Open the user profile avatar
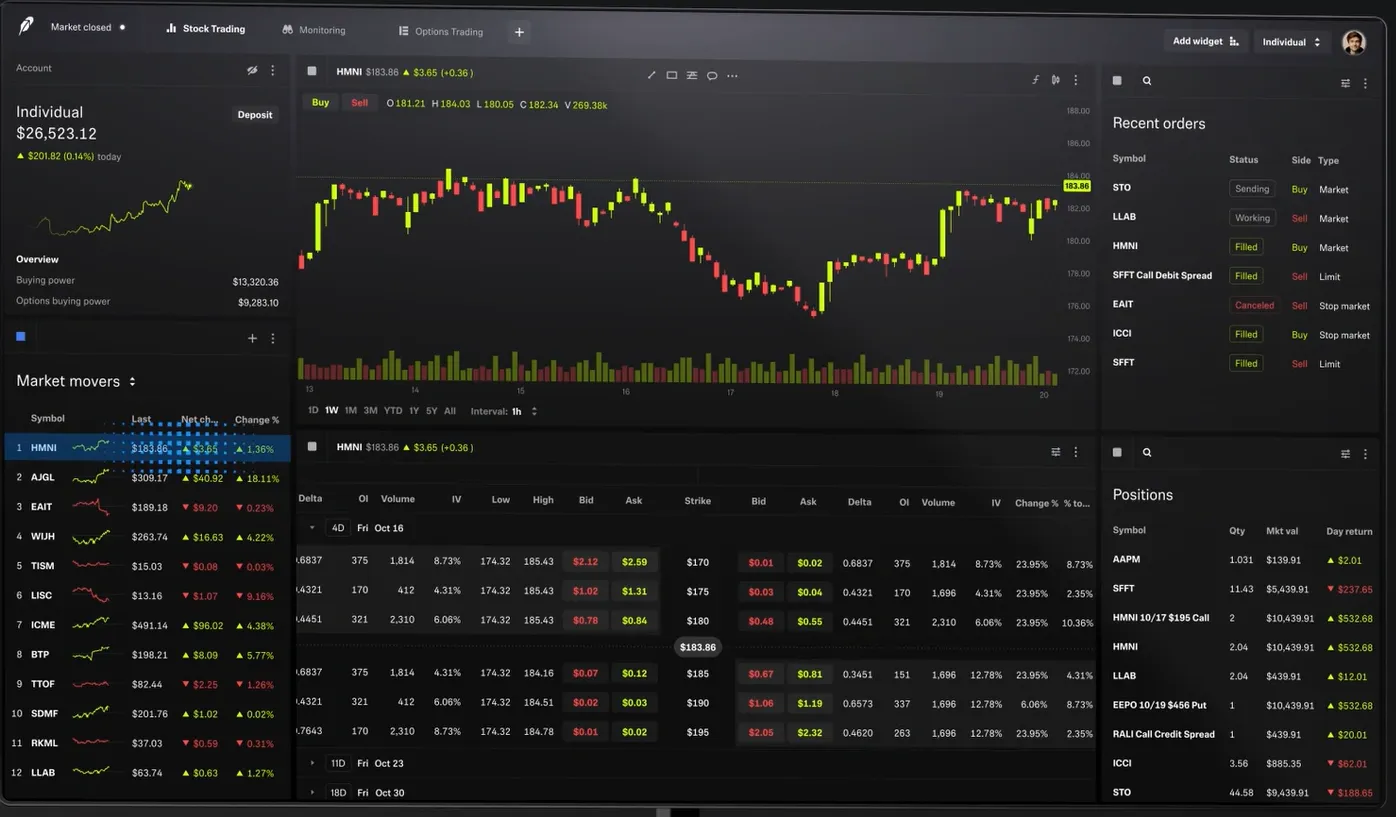Screen dimensions: 1396x817 coord(1353,42)
